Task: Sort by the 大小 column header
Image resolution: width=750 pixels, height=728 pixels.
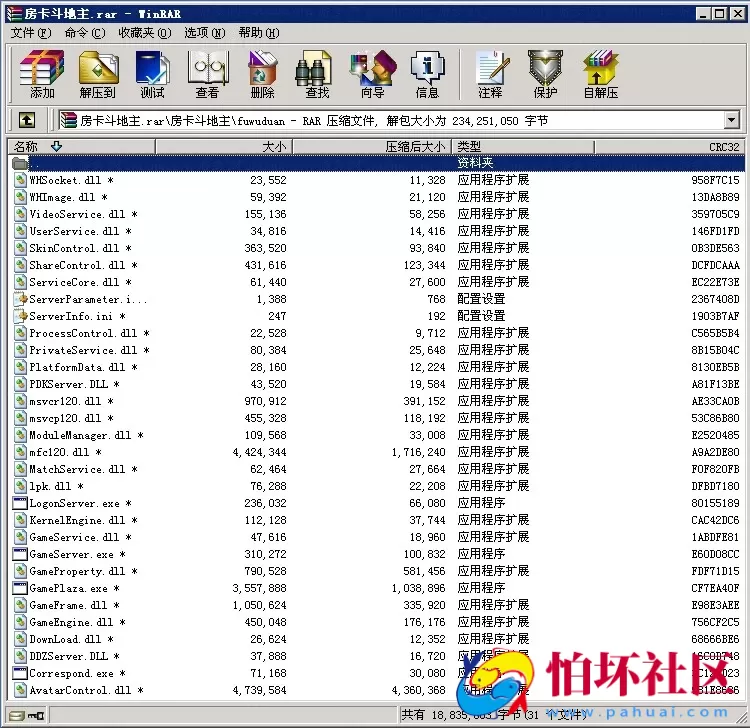Action: click(224, 146)
